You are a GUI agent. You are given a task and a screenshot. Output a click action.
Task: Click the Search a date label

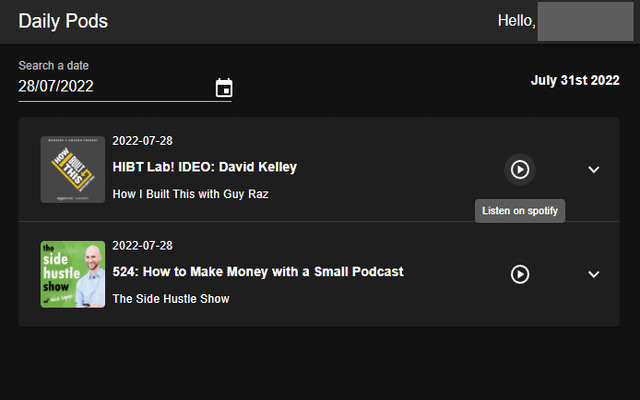53,65
